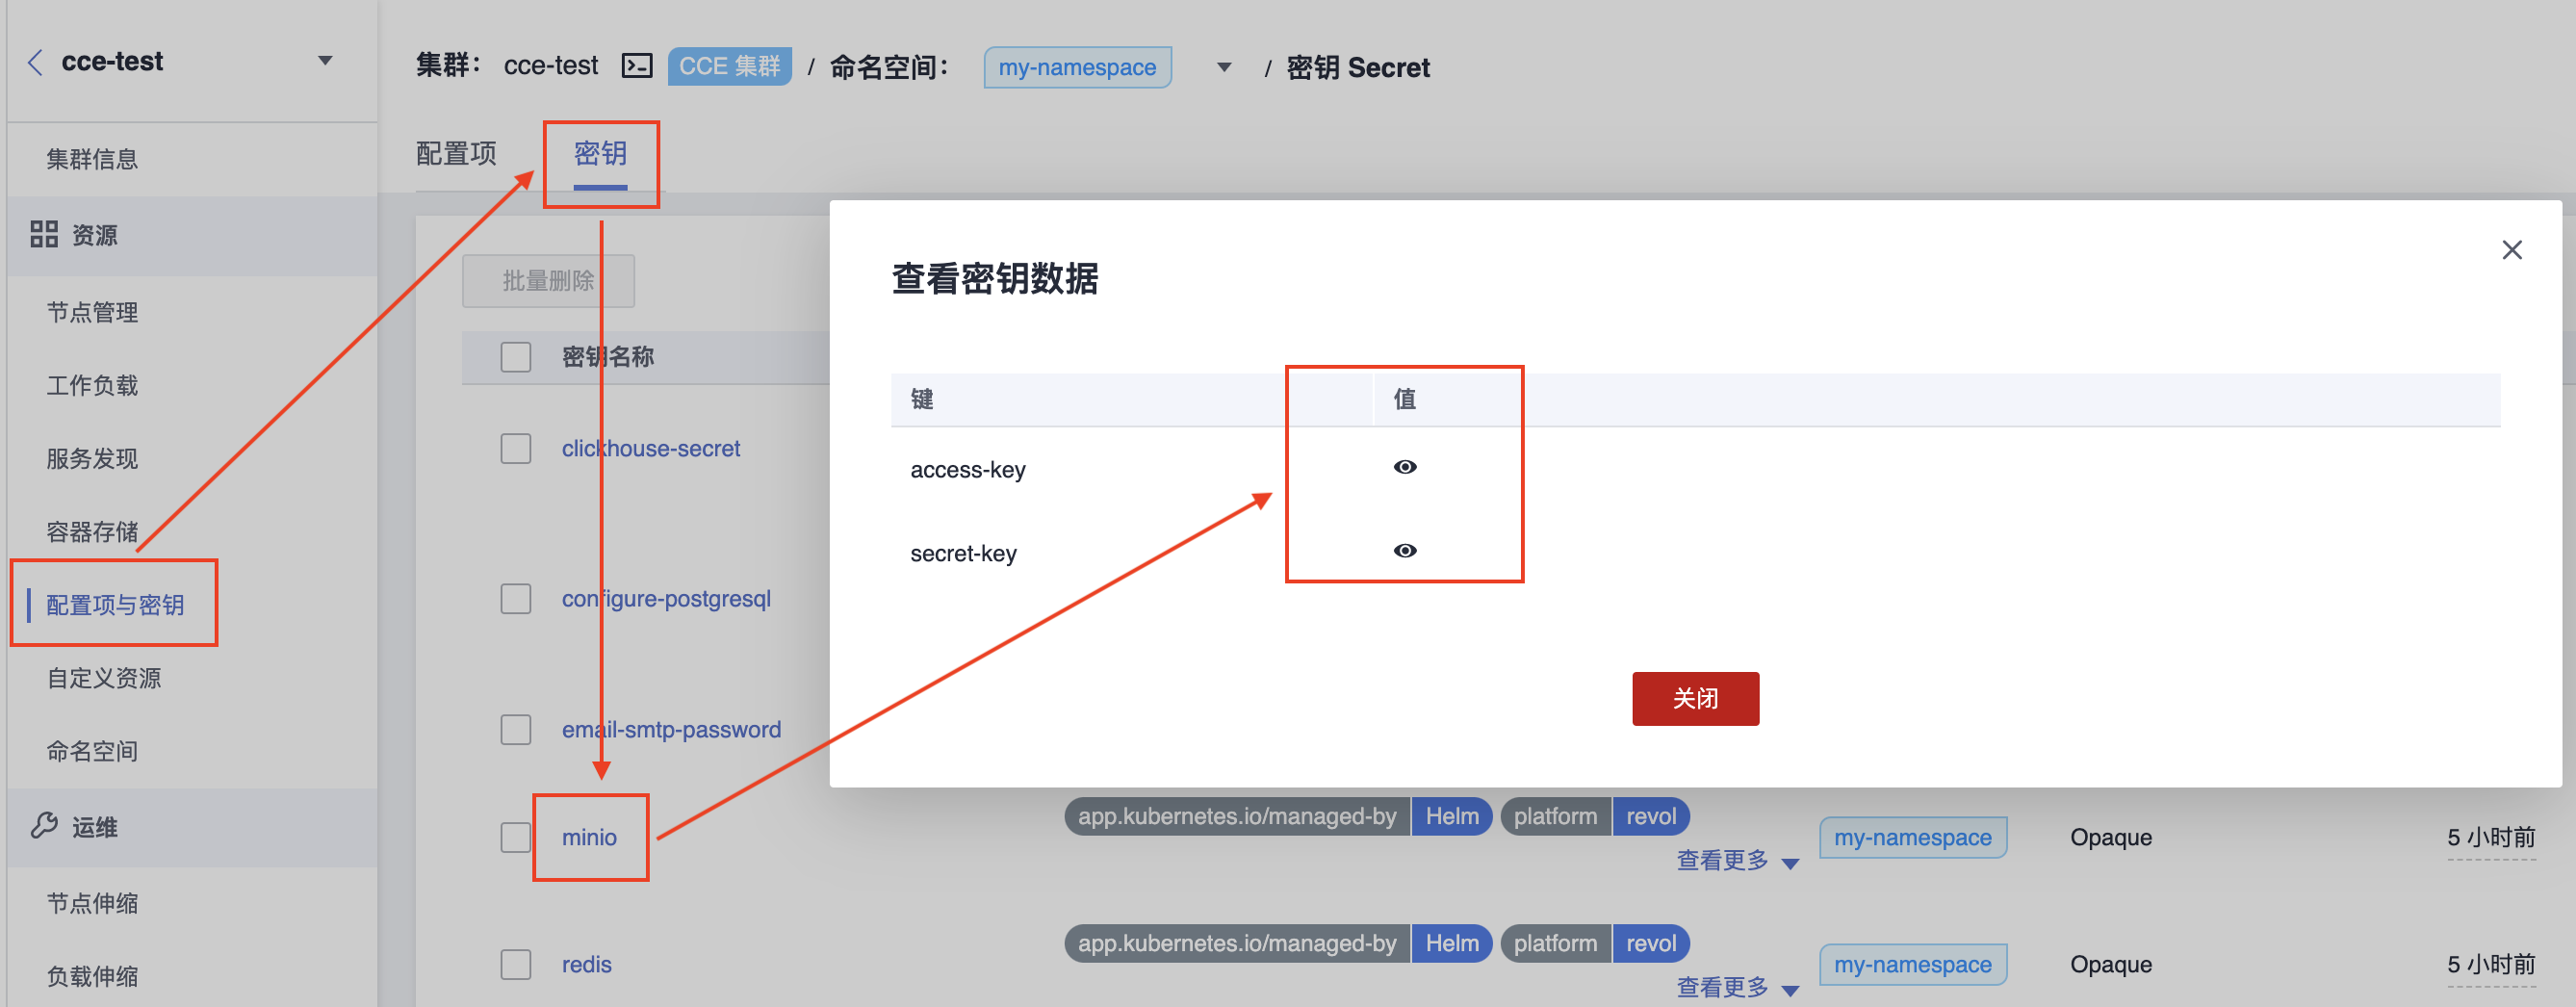Click the secret-key key name

click(963, 553)
